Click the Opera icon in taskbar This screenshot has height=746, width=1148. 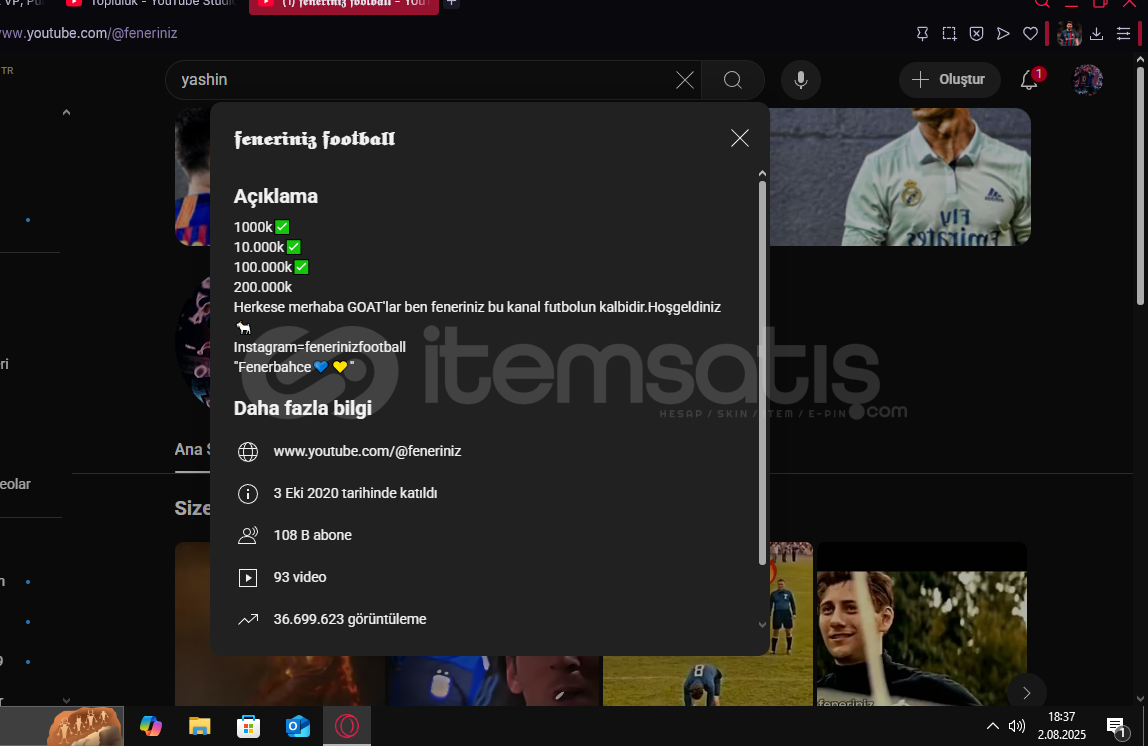[347, 726]
